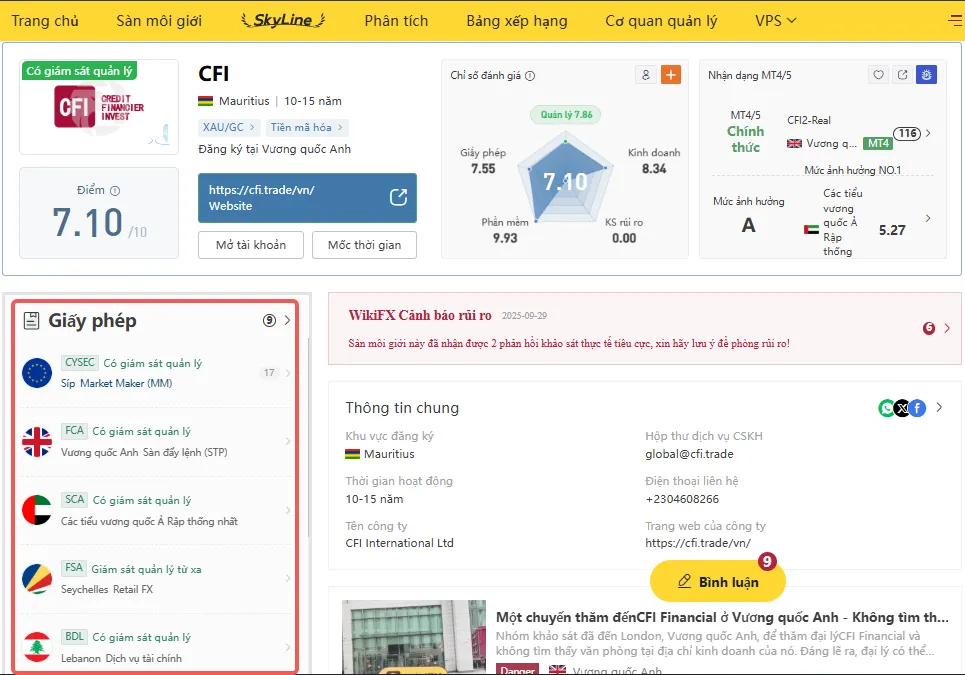Click the heart favorite icon

(878, 75)
